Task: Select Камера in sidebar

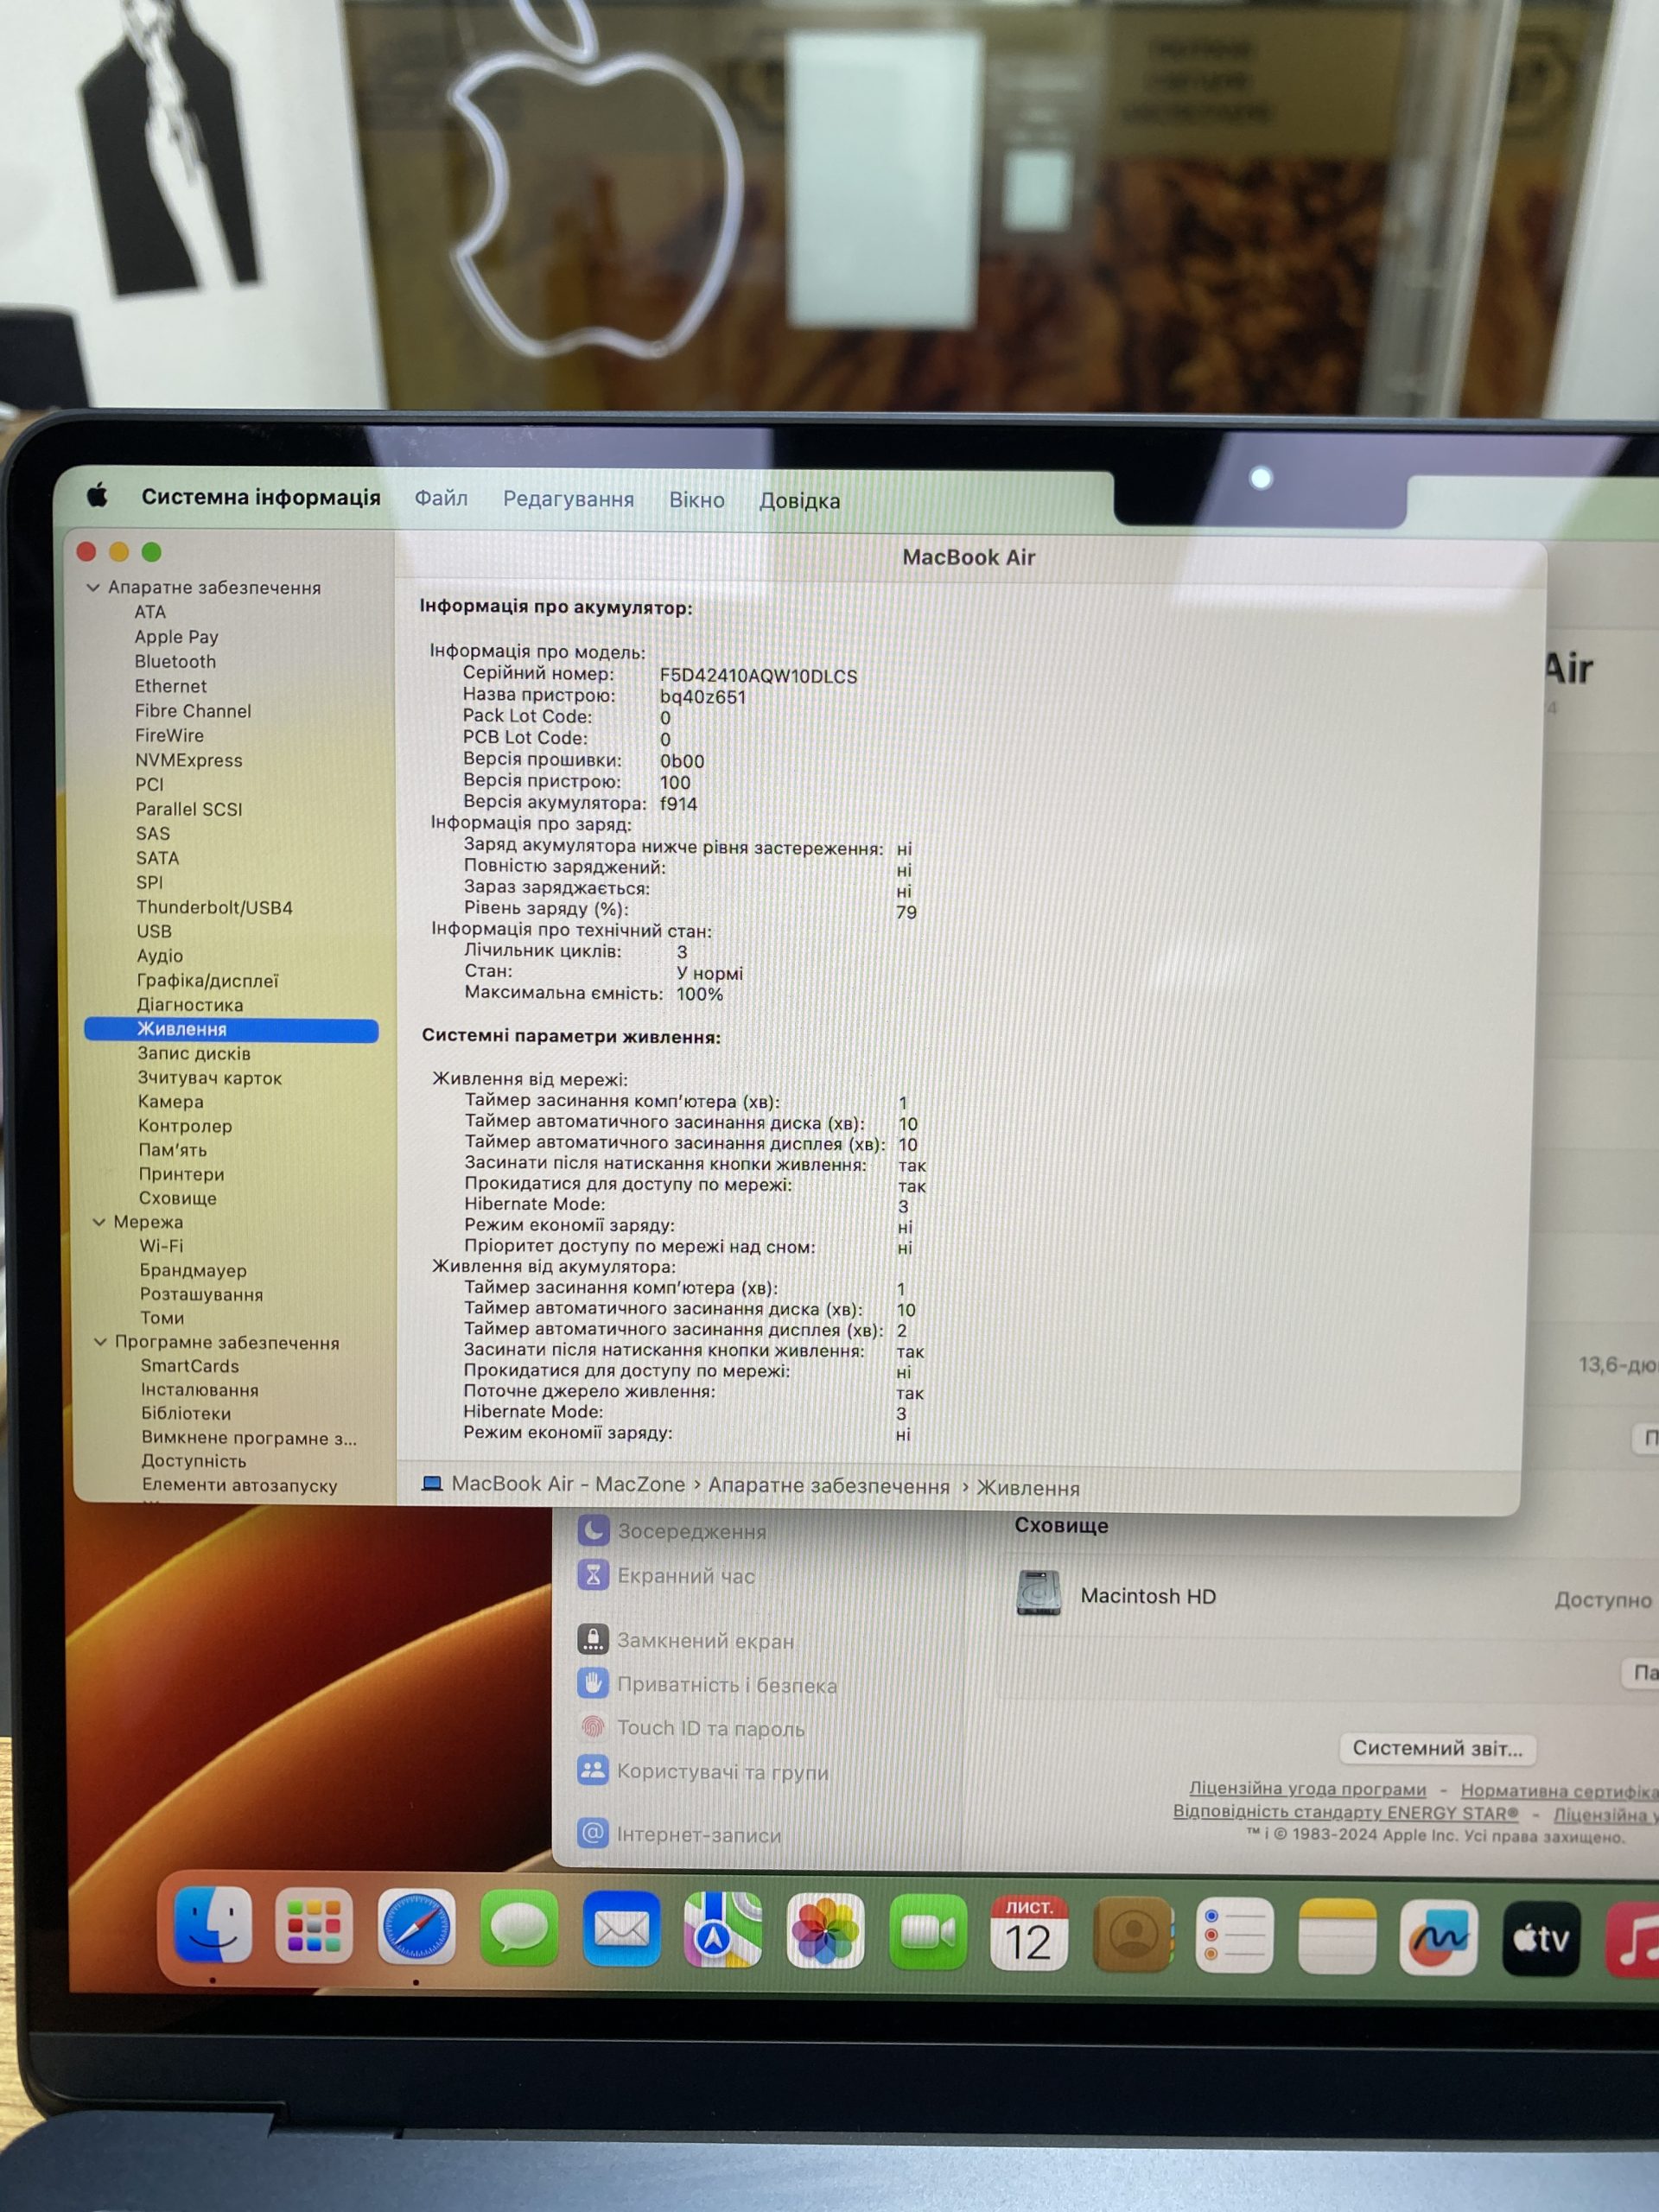Action: point(170,1101)
